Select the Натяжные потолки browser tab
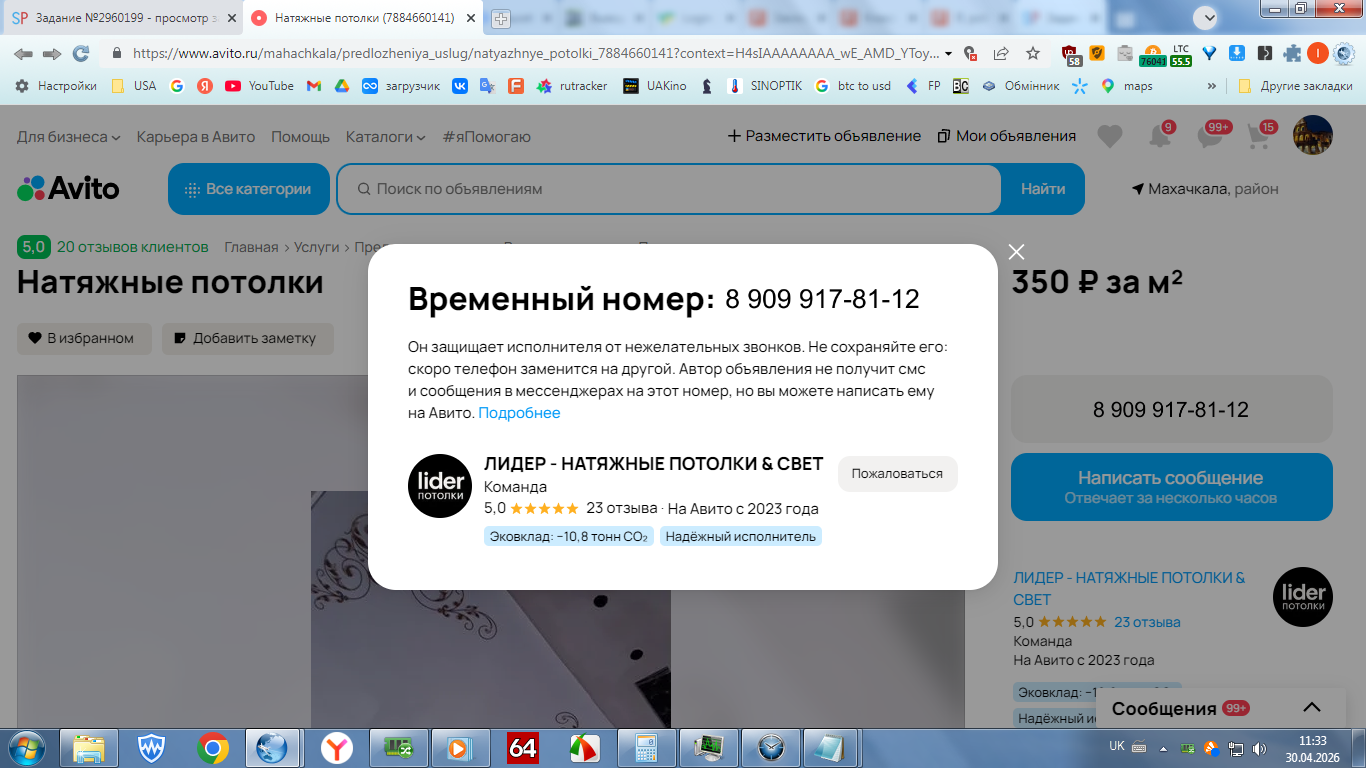The image size is (1366, 768). (363, 18)
